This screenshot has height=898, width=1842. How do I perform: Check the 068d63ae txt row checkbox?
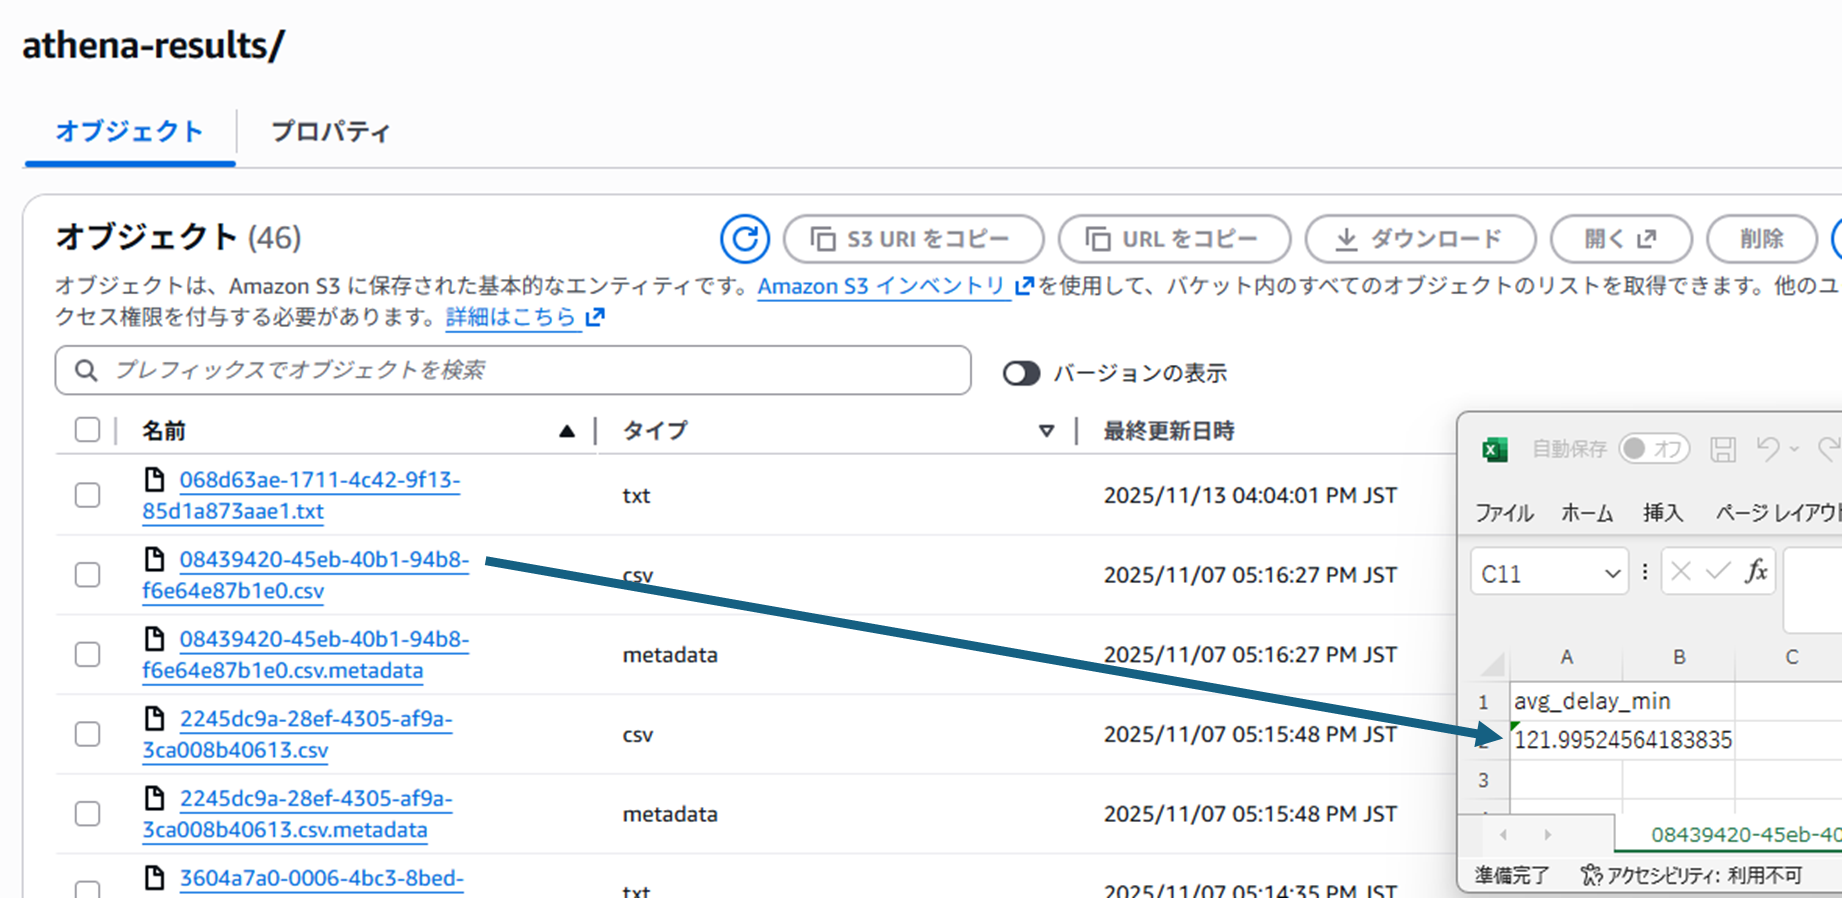click(x=88, y=495)
